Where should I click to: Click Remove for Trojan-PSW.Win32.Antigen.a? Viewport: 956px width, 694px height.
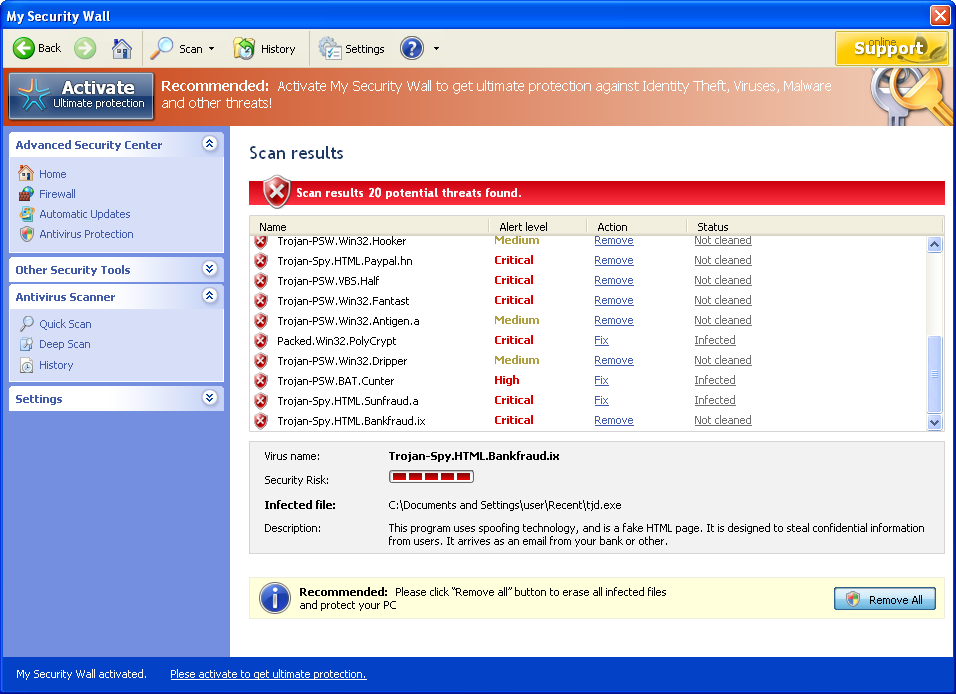coord(614,320)
